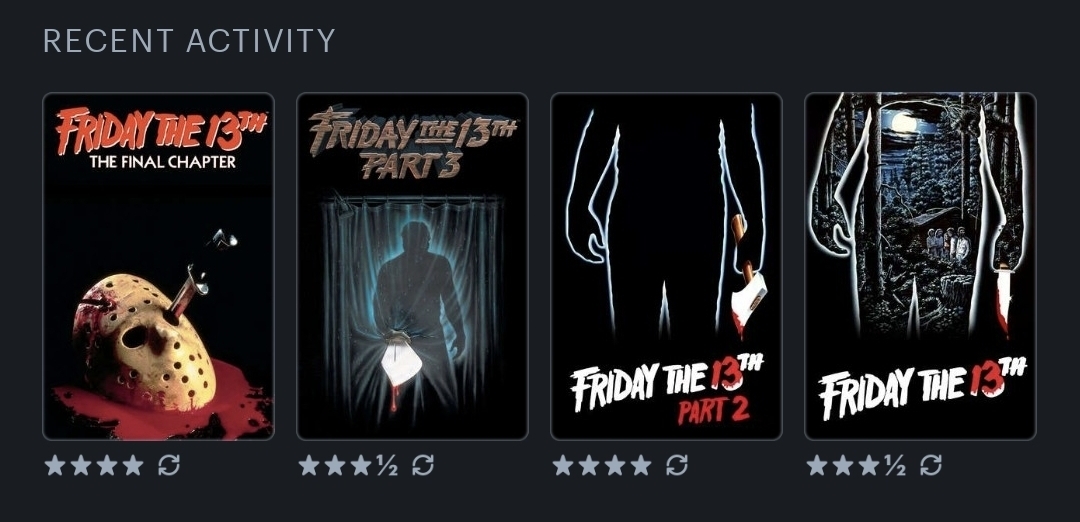Click second star under Part 2 poster
The width and height of the screenshot is (1080, 522).
point(590,466)
